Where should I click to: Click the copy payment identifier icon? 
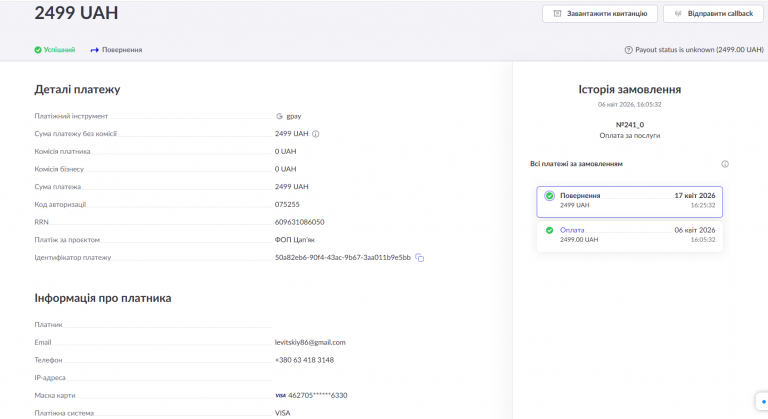pyautogui.click(x=420, y=258)
